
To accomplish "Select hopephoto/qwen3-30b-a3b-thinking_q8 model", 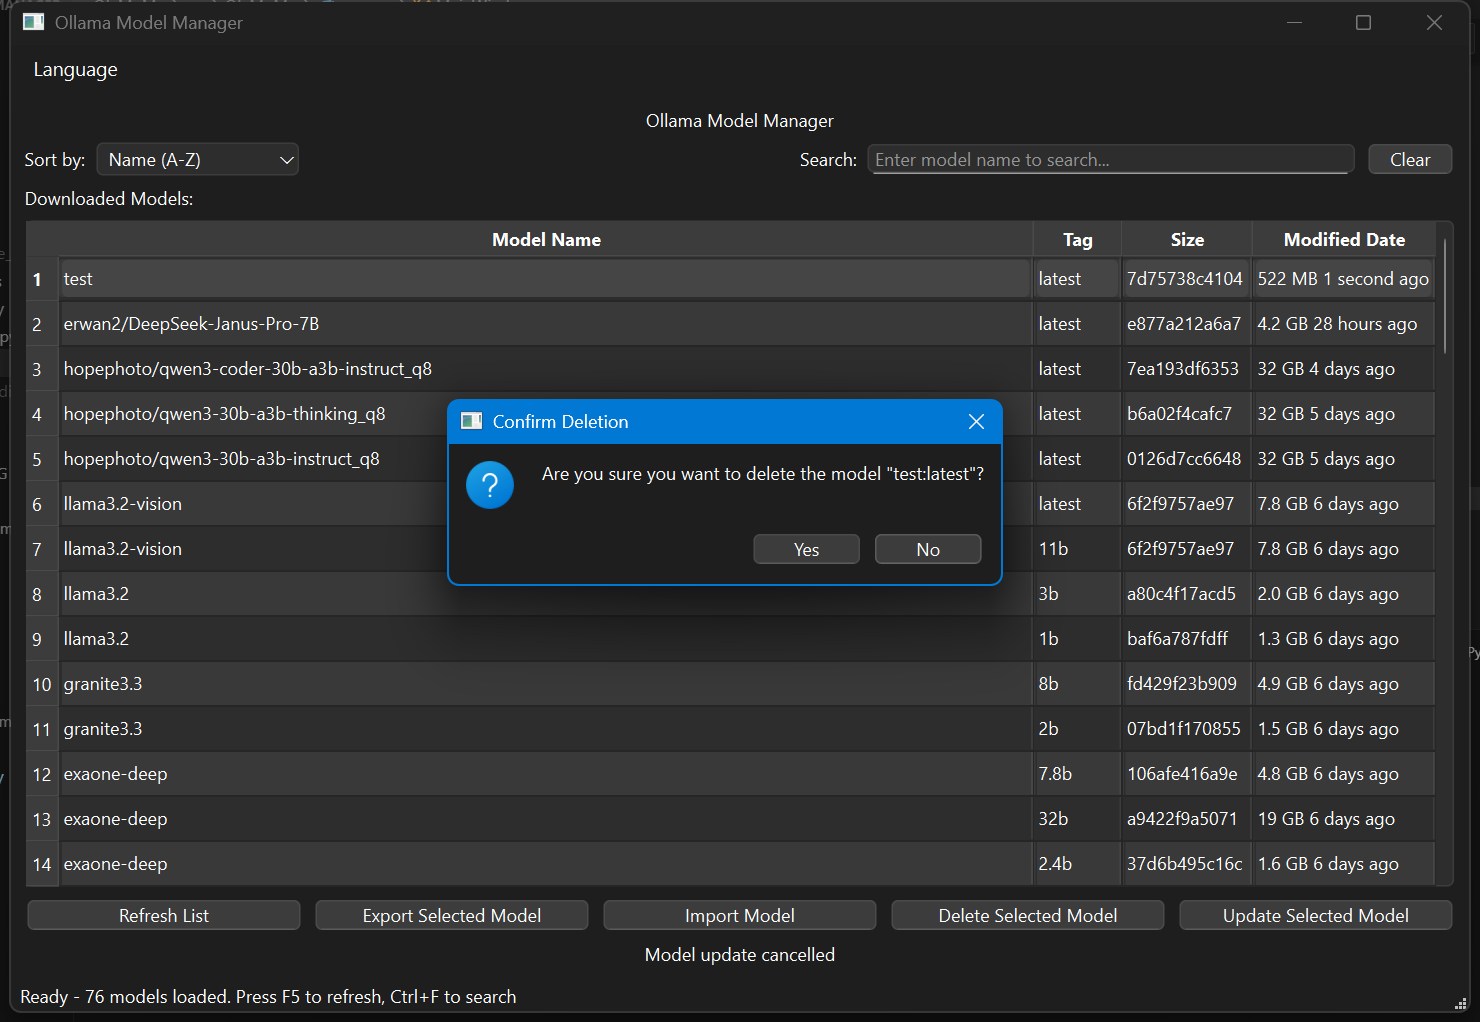I will tap(254, 414).
